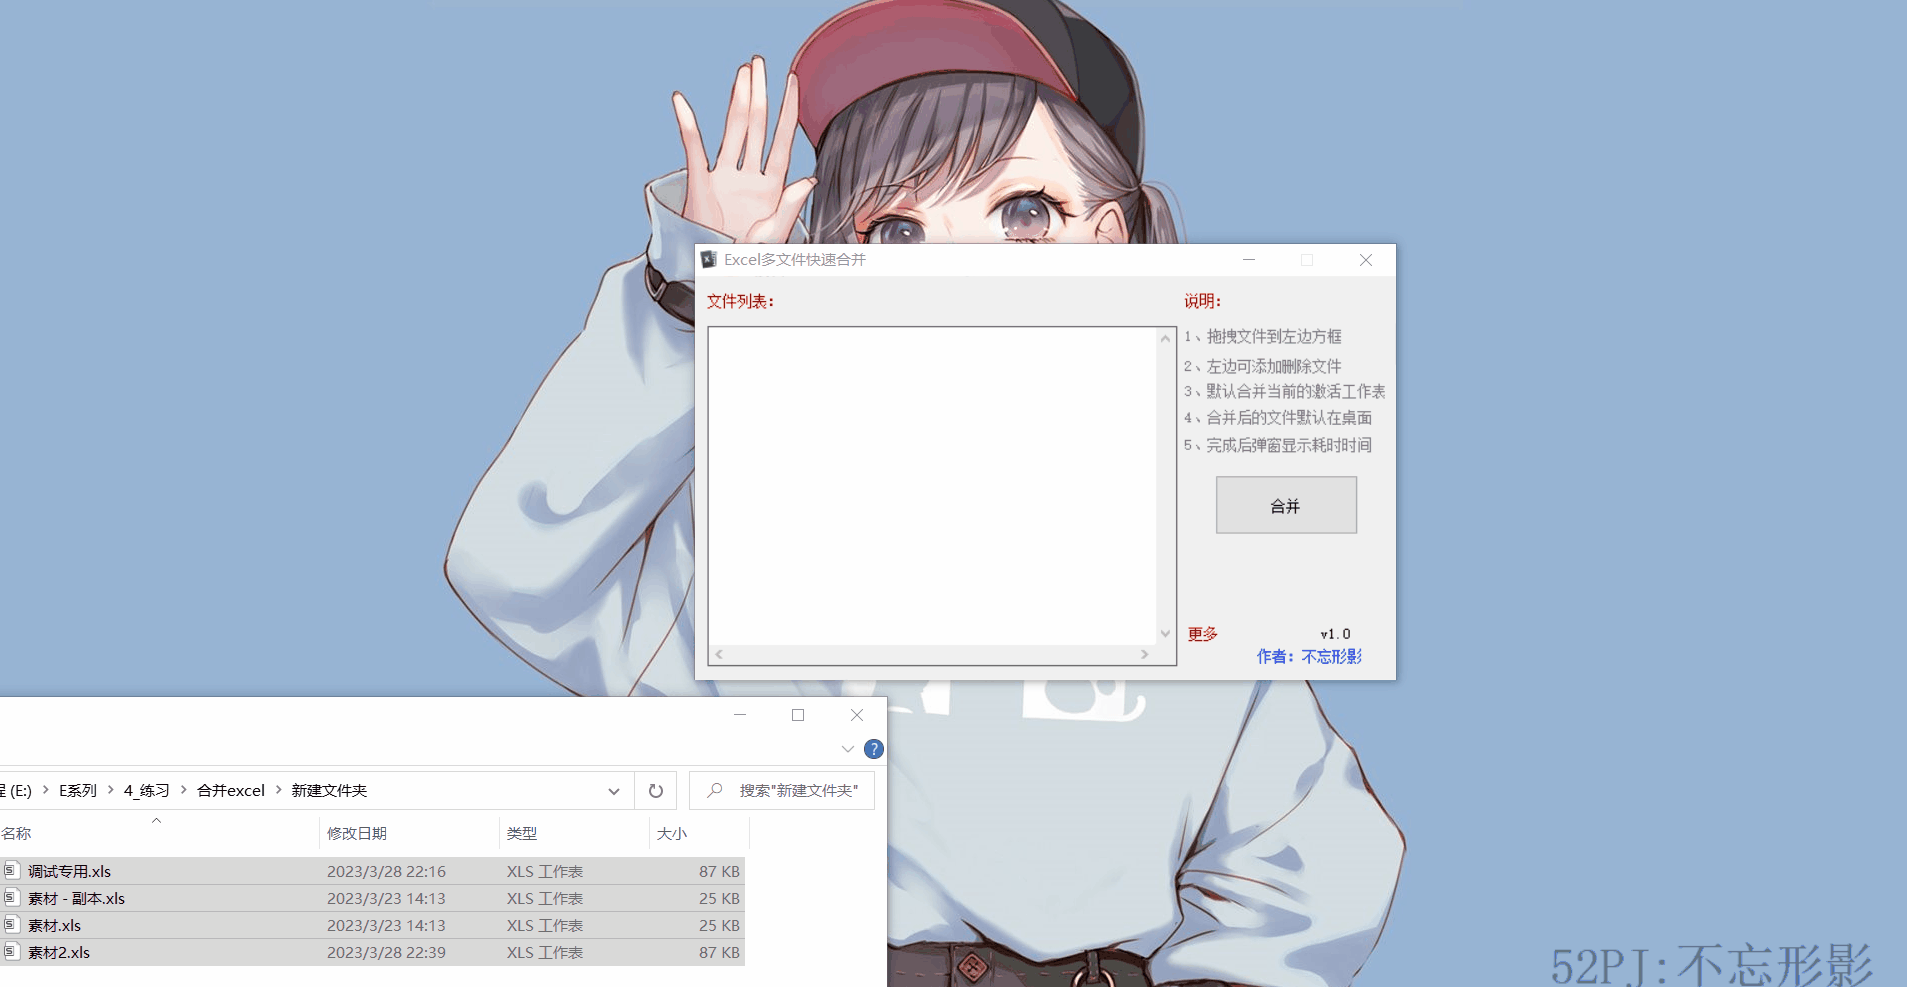Screen dimensions: 1907x987
Task: Click the author link 作者：不忘形影
Action: (x=1309, y=656)
